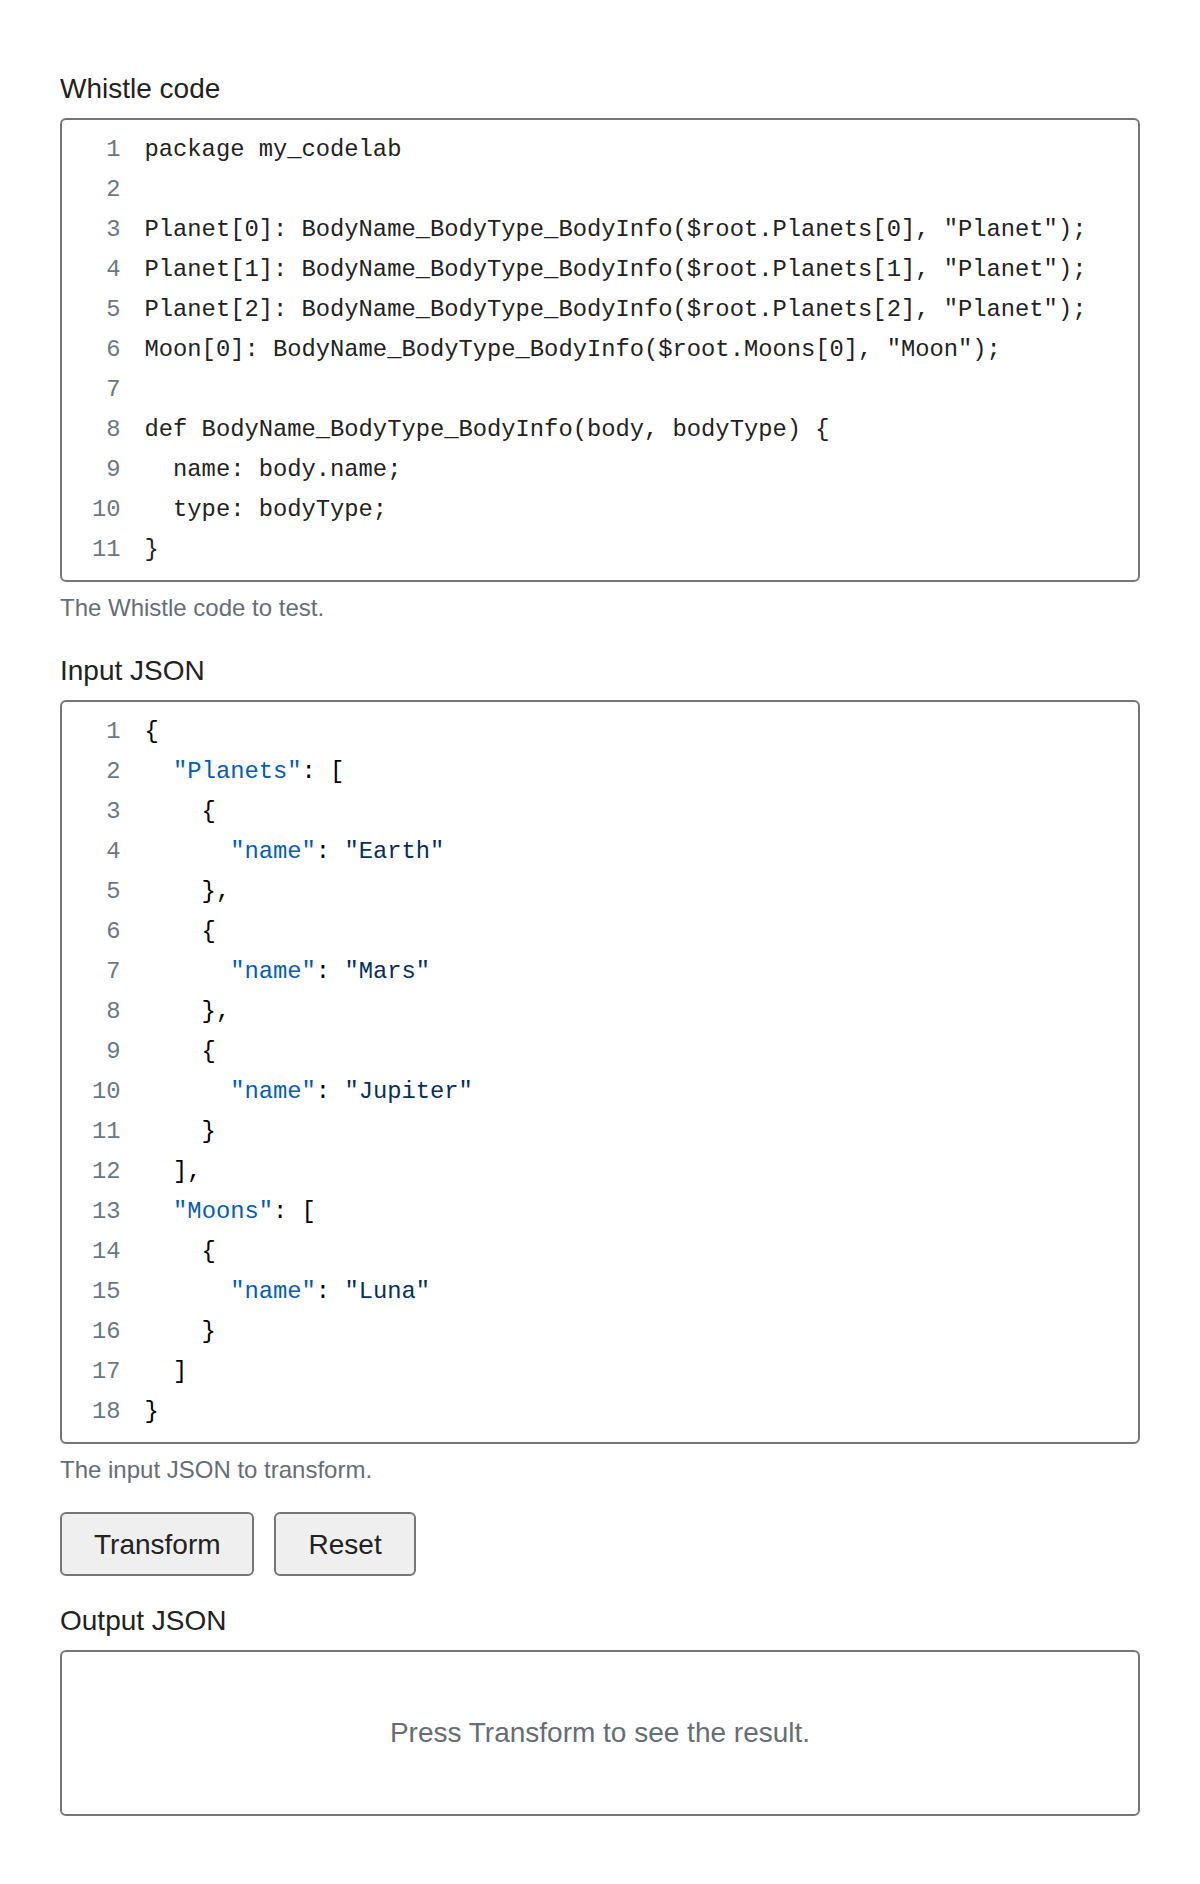Place cursor on package my_codelab line
Image resolution: width=1200 pixels, height=1884 pixels.
tap(273, 149)
